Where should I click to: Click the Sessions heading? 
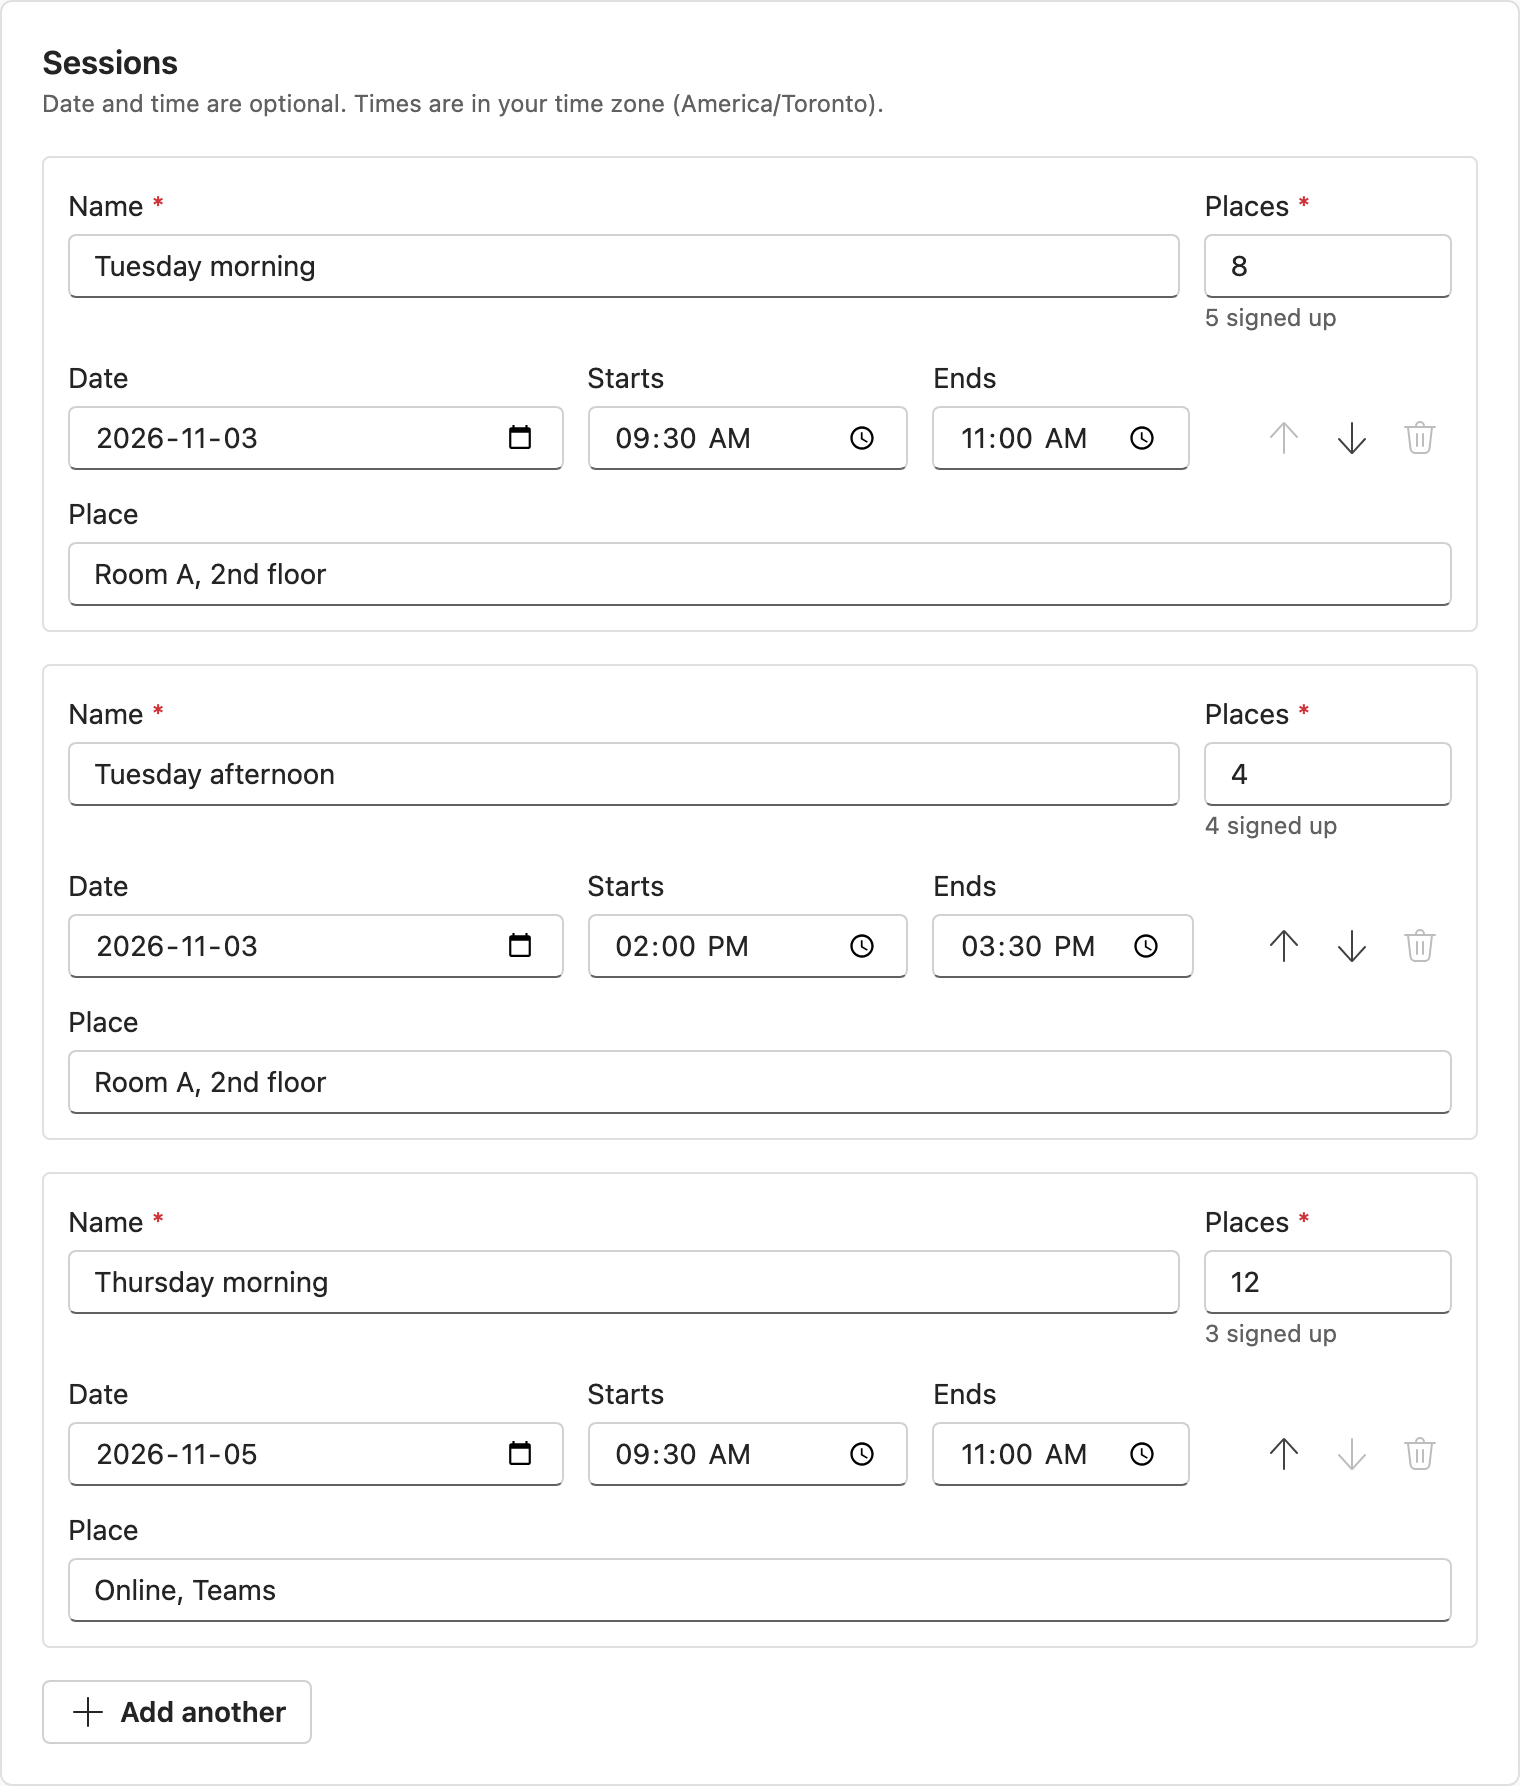[x=110, y=63]
